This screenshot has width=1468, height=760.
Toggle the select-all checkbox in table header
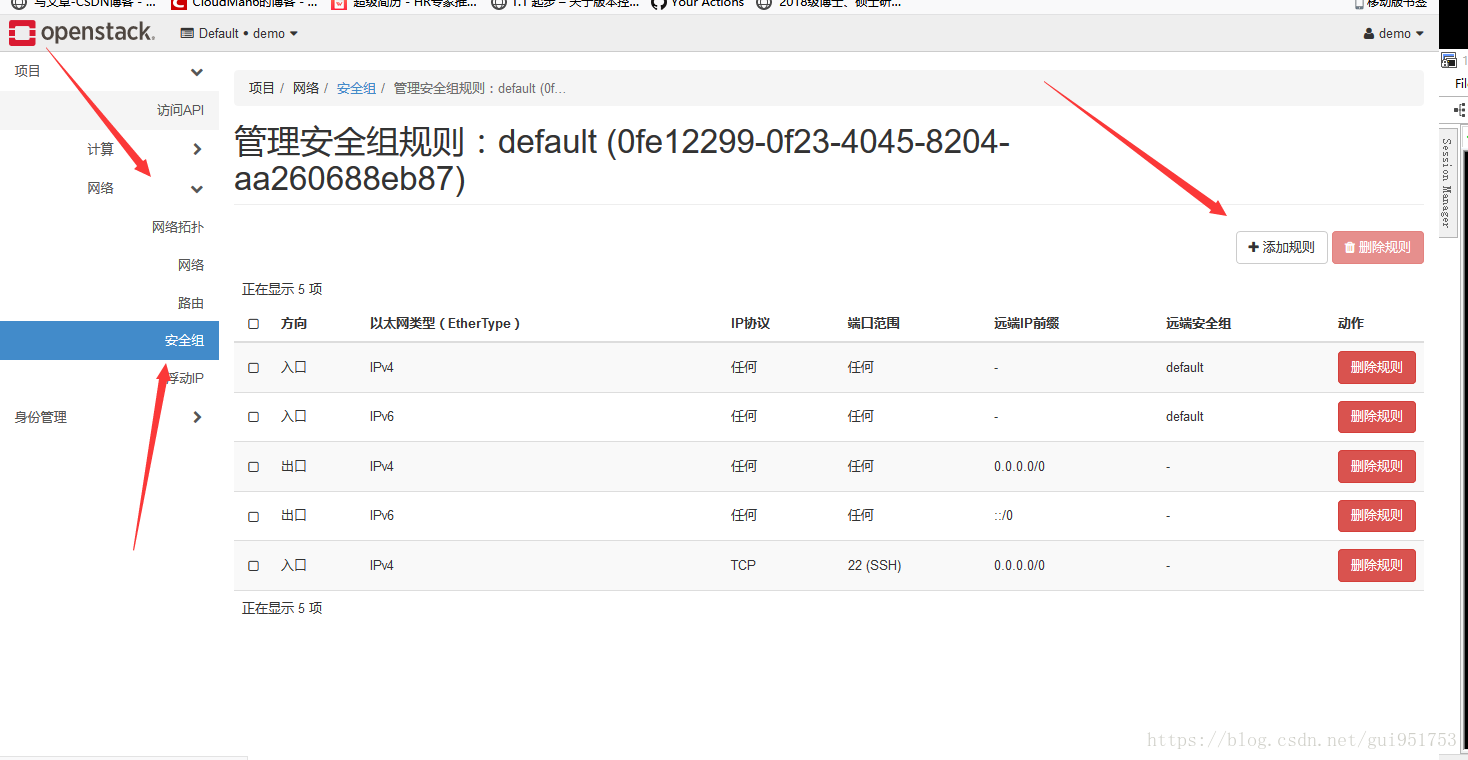pyautogui.click(x=253, y=324)
